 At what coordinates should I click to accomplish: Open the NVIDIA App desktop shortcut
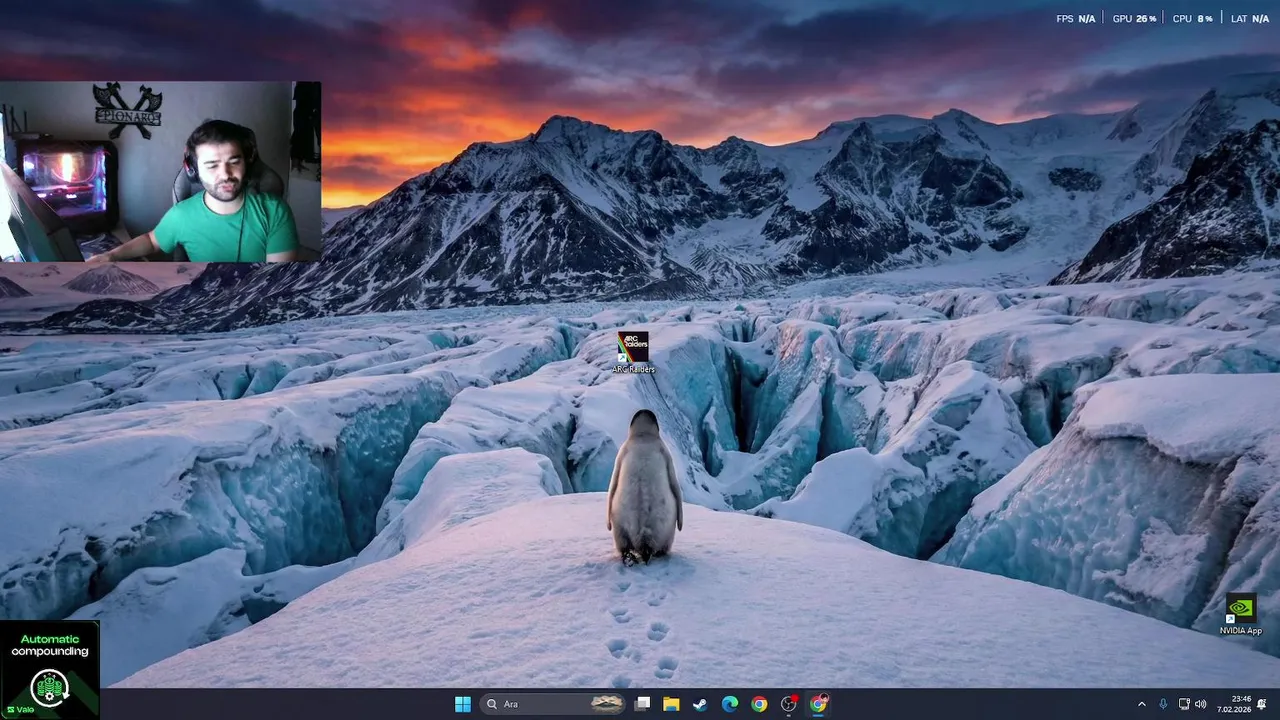1241,614
